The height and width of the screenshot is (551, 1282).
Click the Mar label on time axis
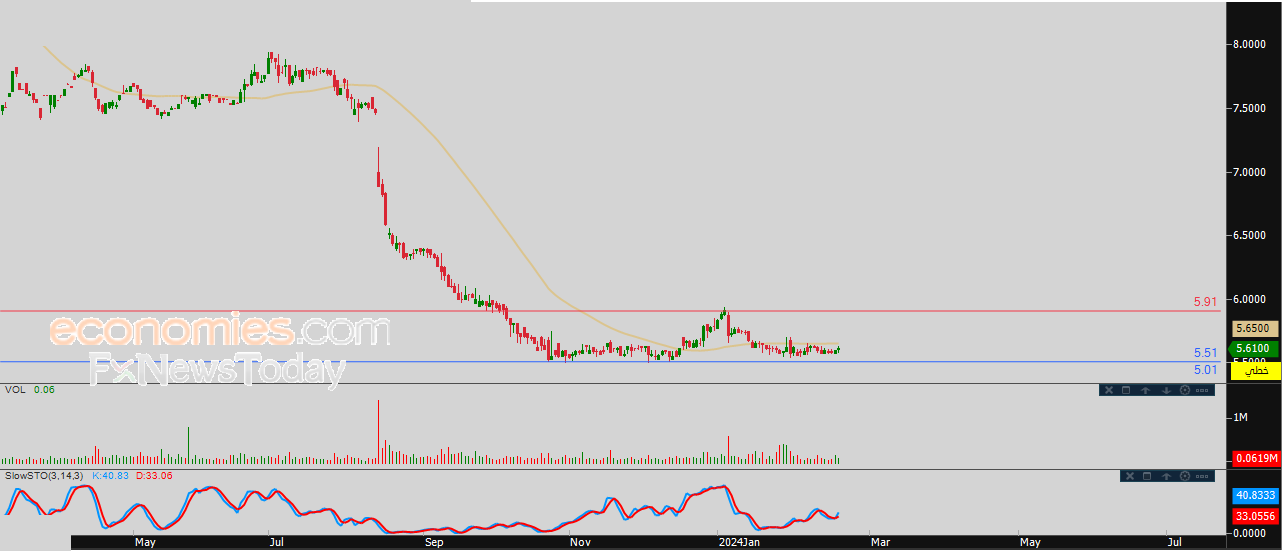click(881, 543)
